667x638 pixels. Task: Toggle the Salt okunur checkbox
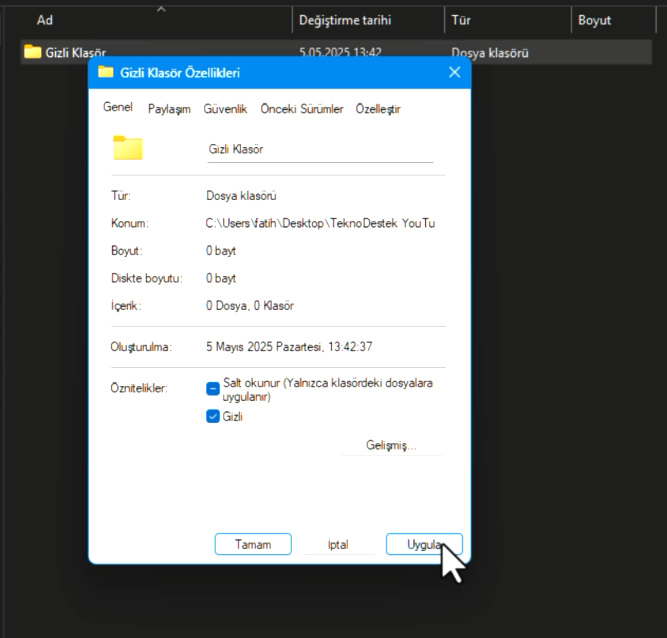(213, 389)
